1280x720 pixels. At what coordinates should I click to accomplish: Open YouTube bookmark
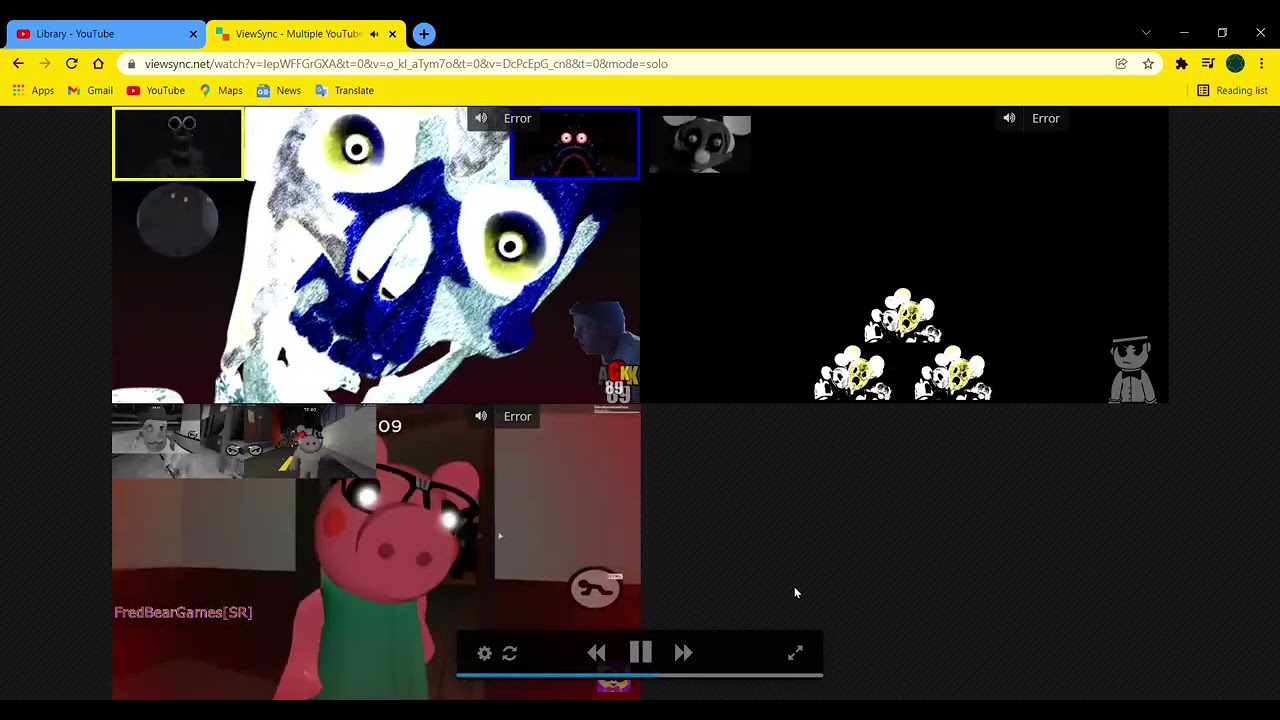(x=155, y=90)
